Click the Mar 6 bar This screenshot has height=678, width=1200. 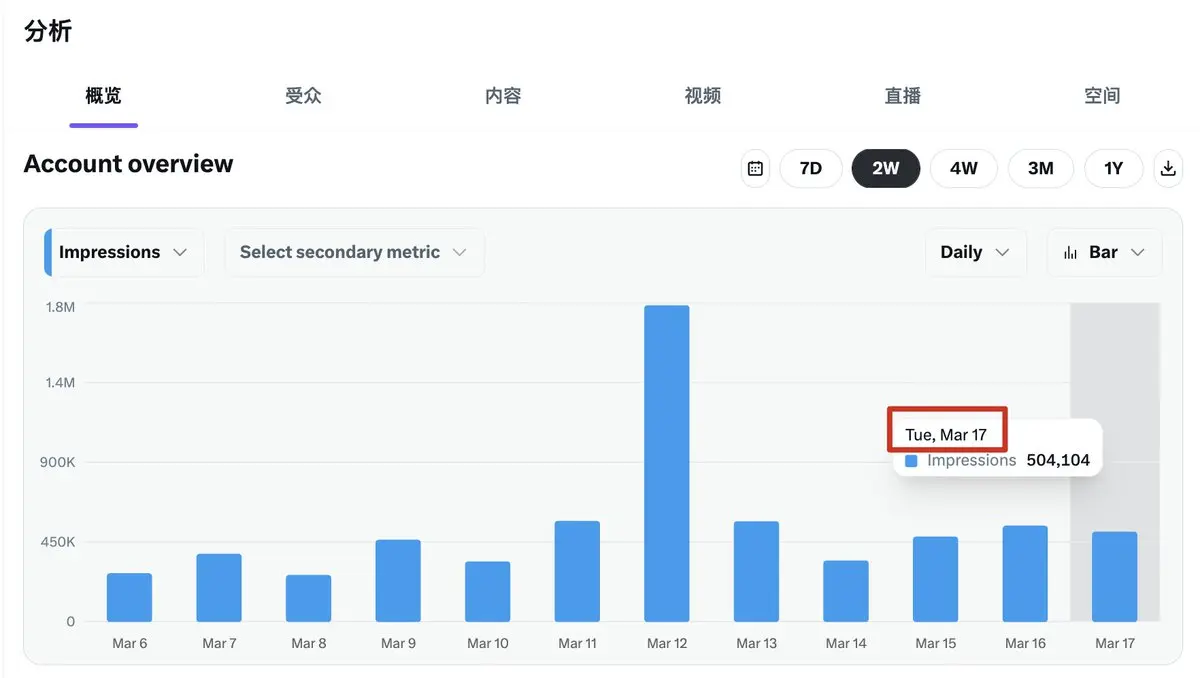point(129,597)
